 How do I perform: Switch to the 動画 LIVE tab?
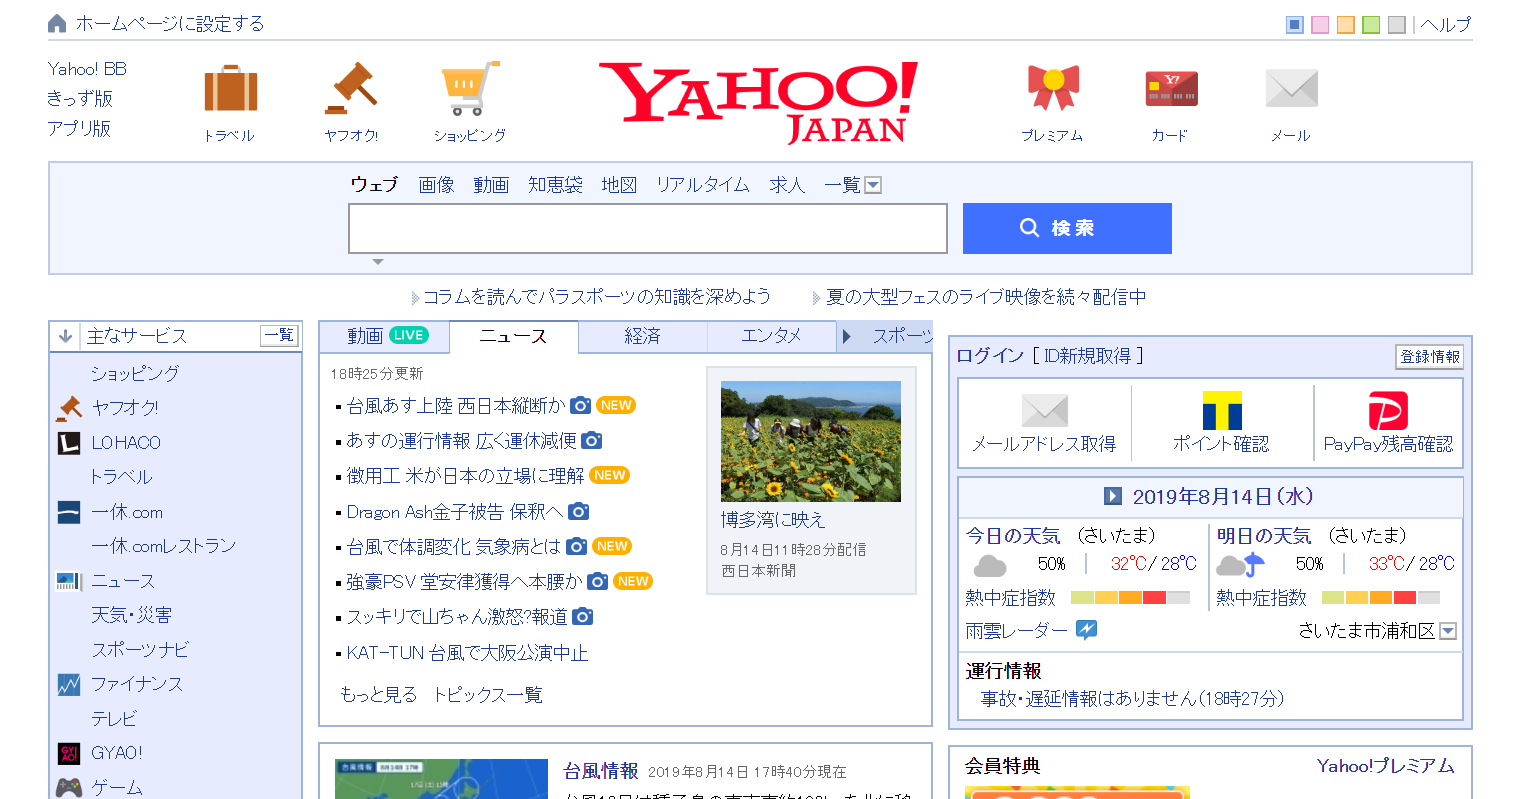[386, 336]
